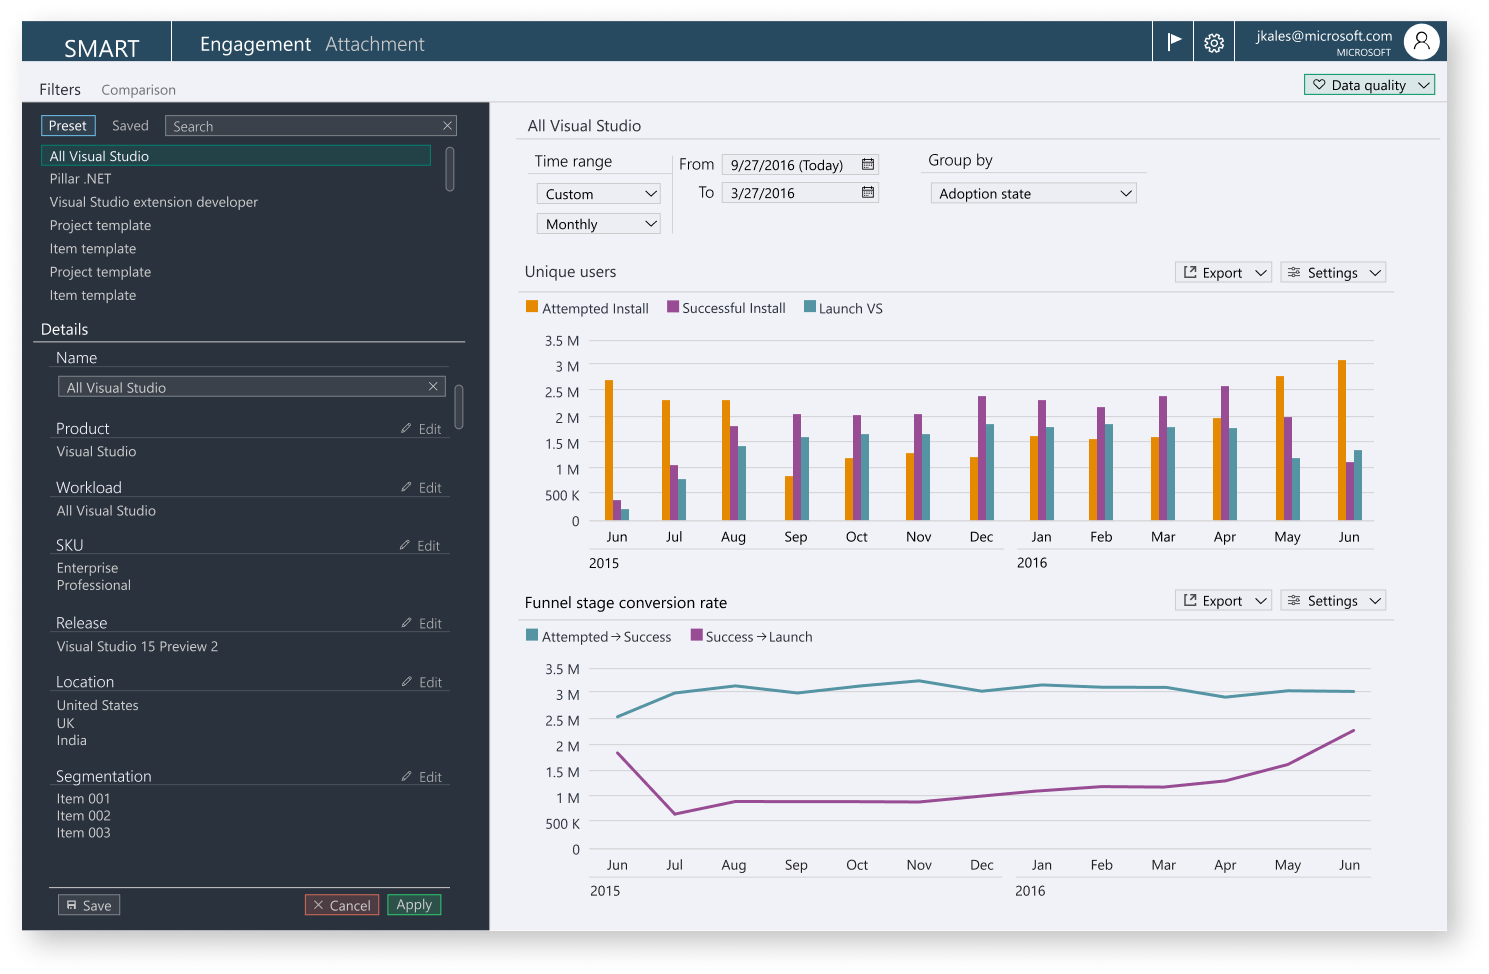The width and height of the screenshot is (1489, 974).
Task: Open Settings menu for Unique users chart
Action: click(x=1333, y=273)
